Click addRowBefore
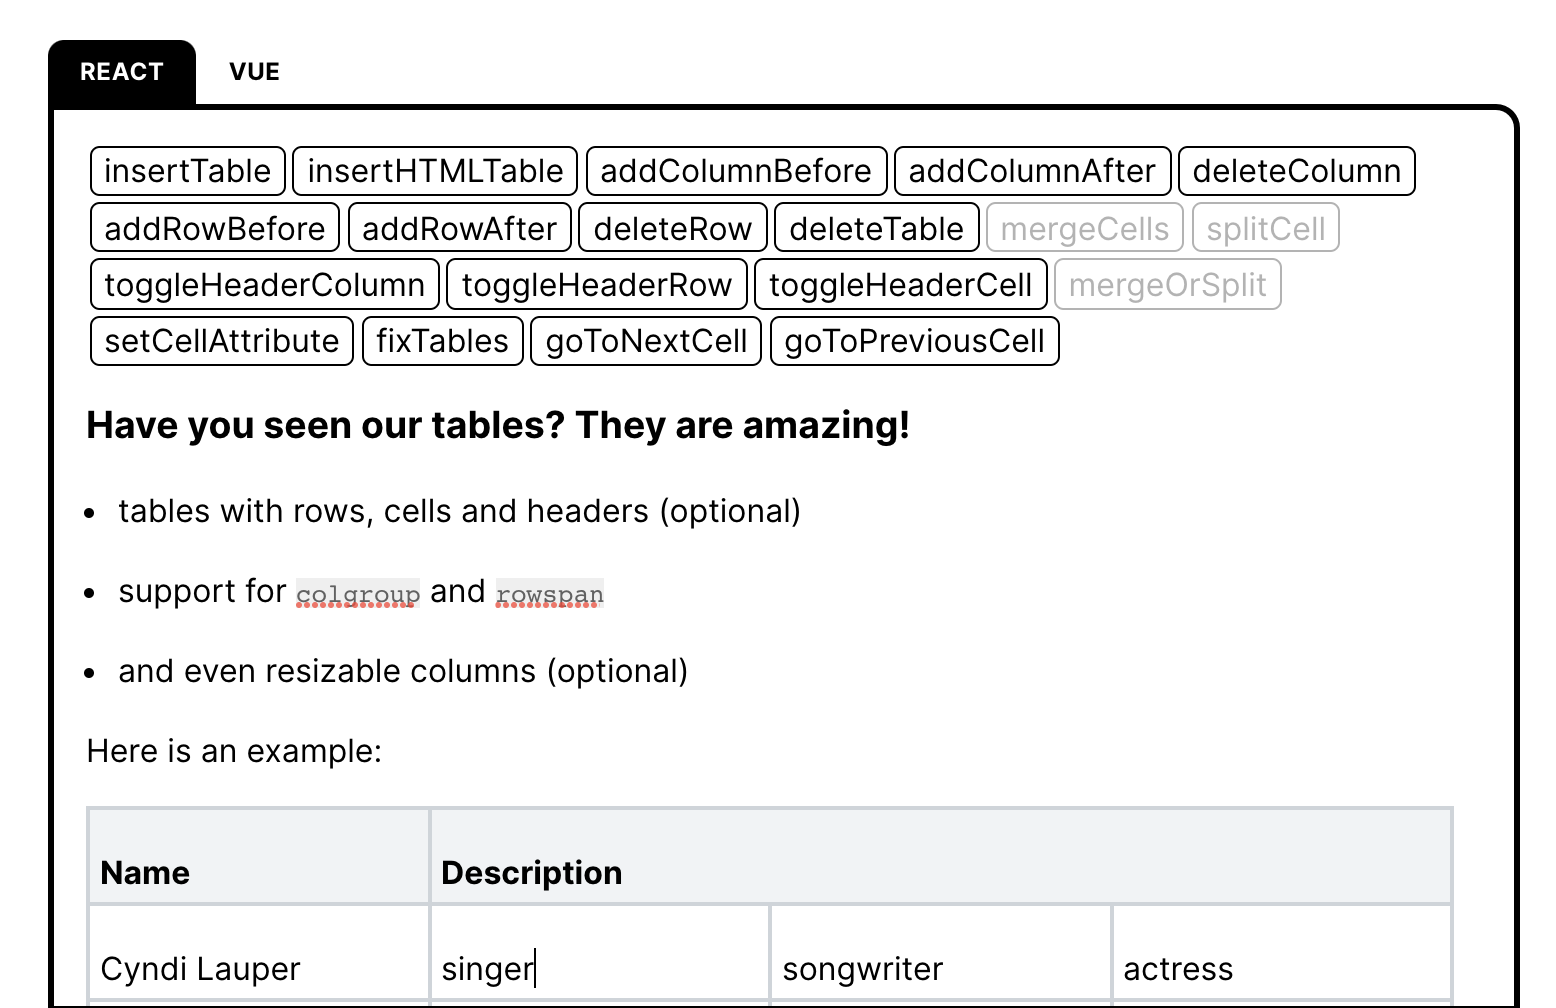The width and height of the screenshot is (1556, 1008). tap(214, 228)
